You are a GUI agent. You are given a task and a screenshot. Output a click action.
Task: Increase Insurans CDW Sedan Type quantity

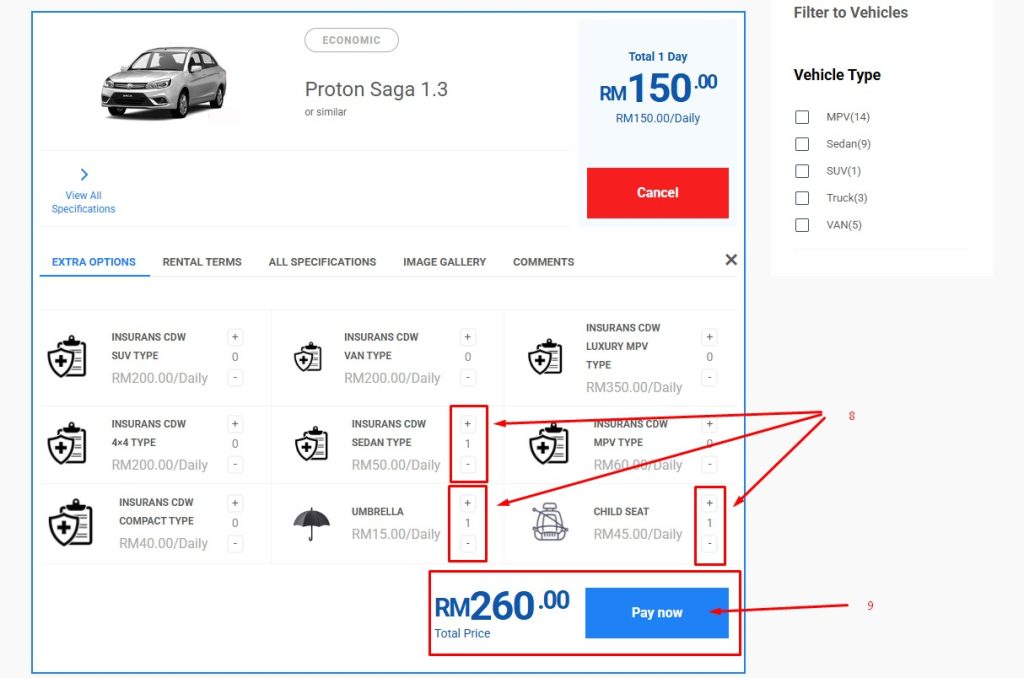pos(467,424)
